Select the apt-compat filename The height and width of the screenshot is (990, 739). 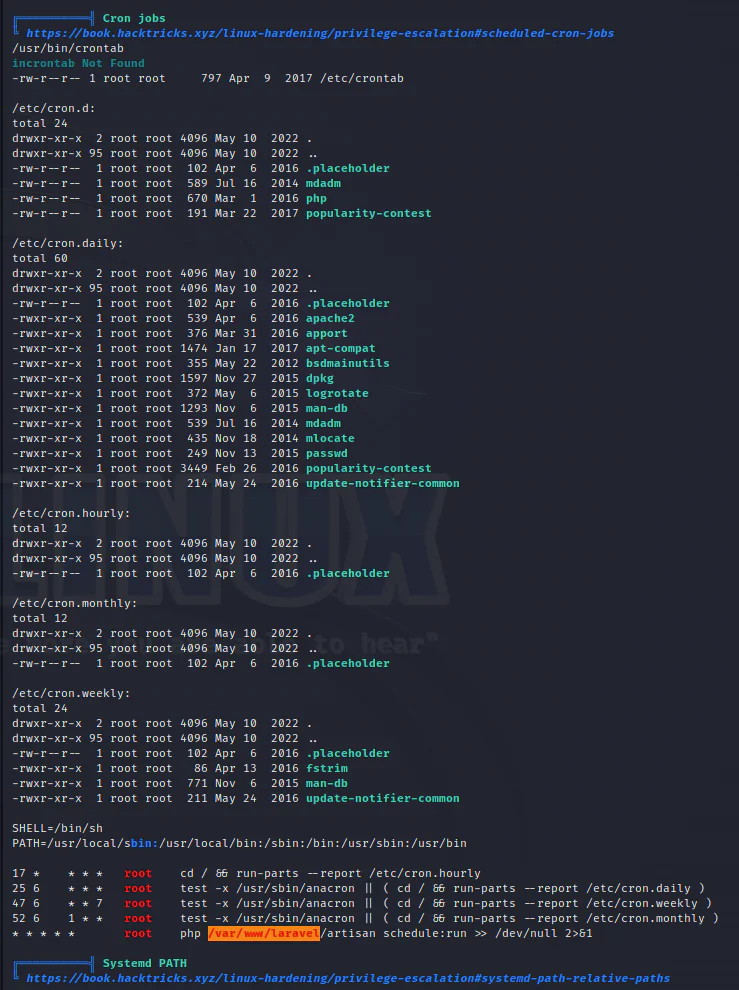340,349
